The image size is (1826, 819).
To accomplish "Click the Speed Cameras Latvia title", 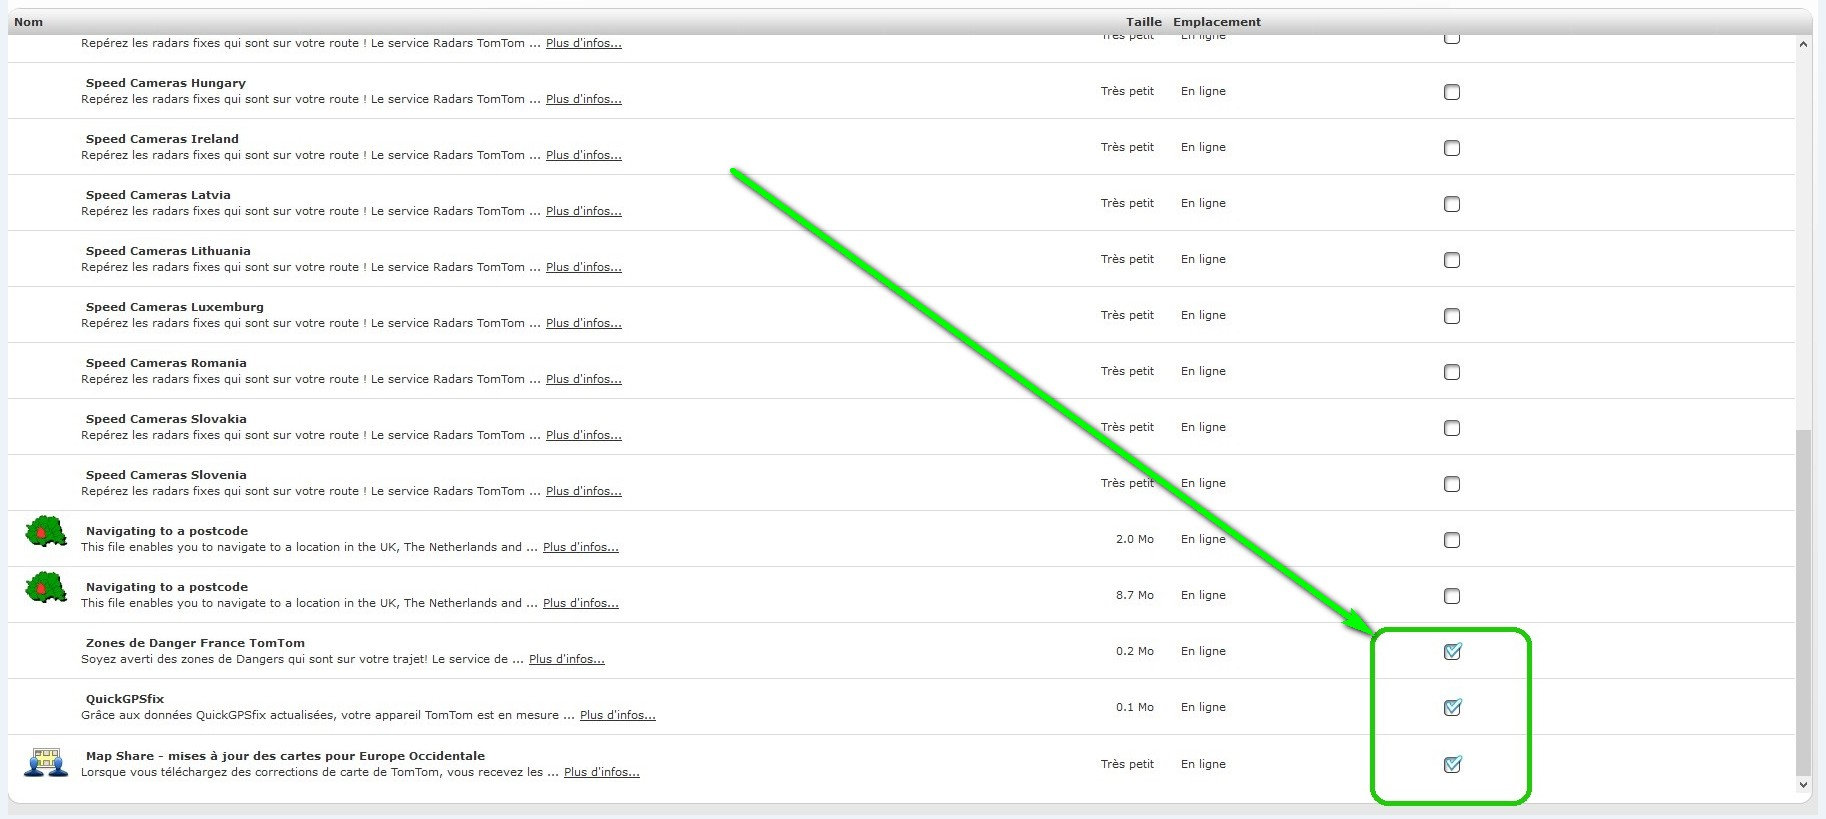I will pyautogui.click(x=158, y=195).
